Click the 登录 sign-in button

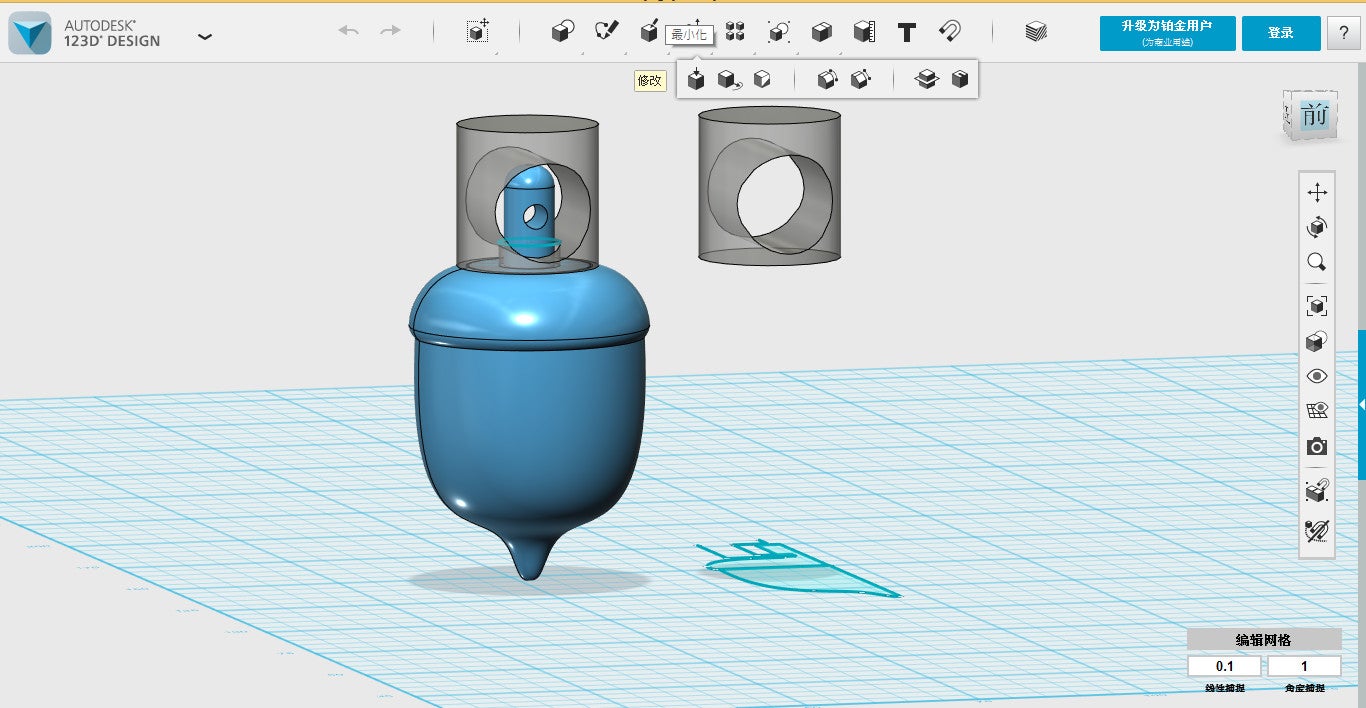[x=1281, y=33]
